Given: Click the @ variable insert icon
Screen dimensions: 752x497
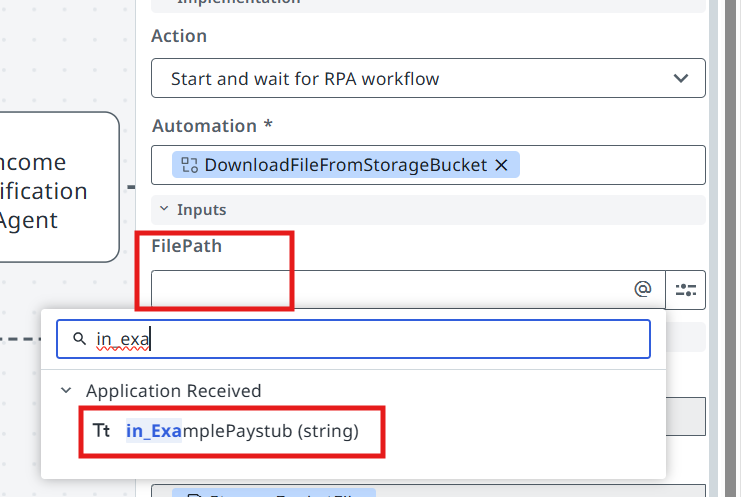Looking at the screenshot, I should 643,289.
